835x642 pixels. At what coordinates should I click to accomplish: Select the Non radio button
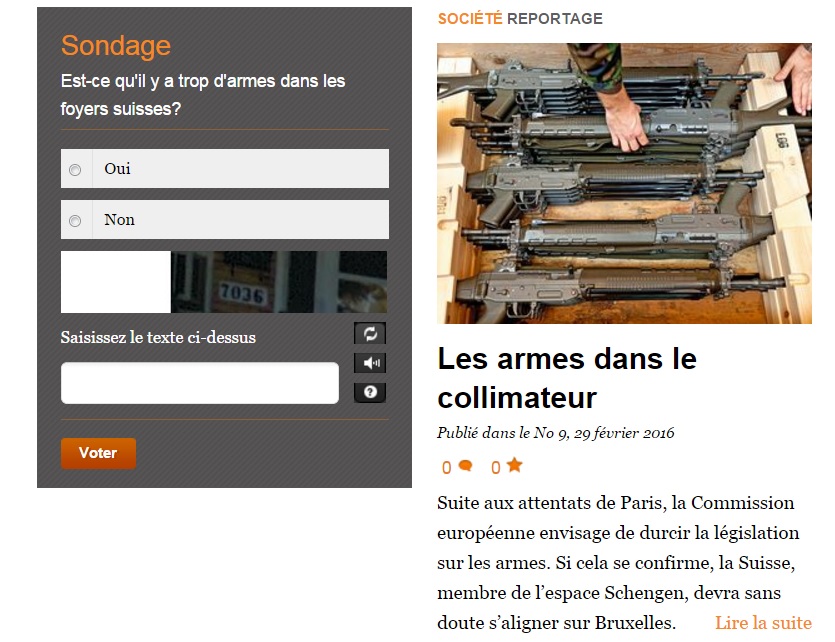75,221
